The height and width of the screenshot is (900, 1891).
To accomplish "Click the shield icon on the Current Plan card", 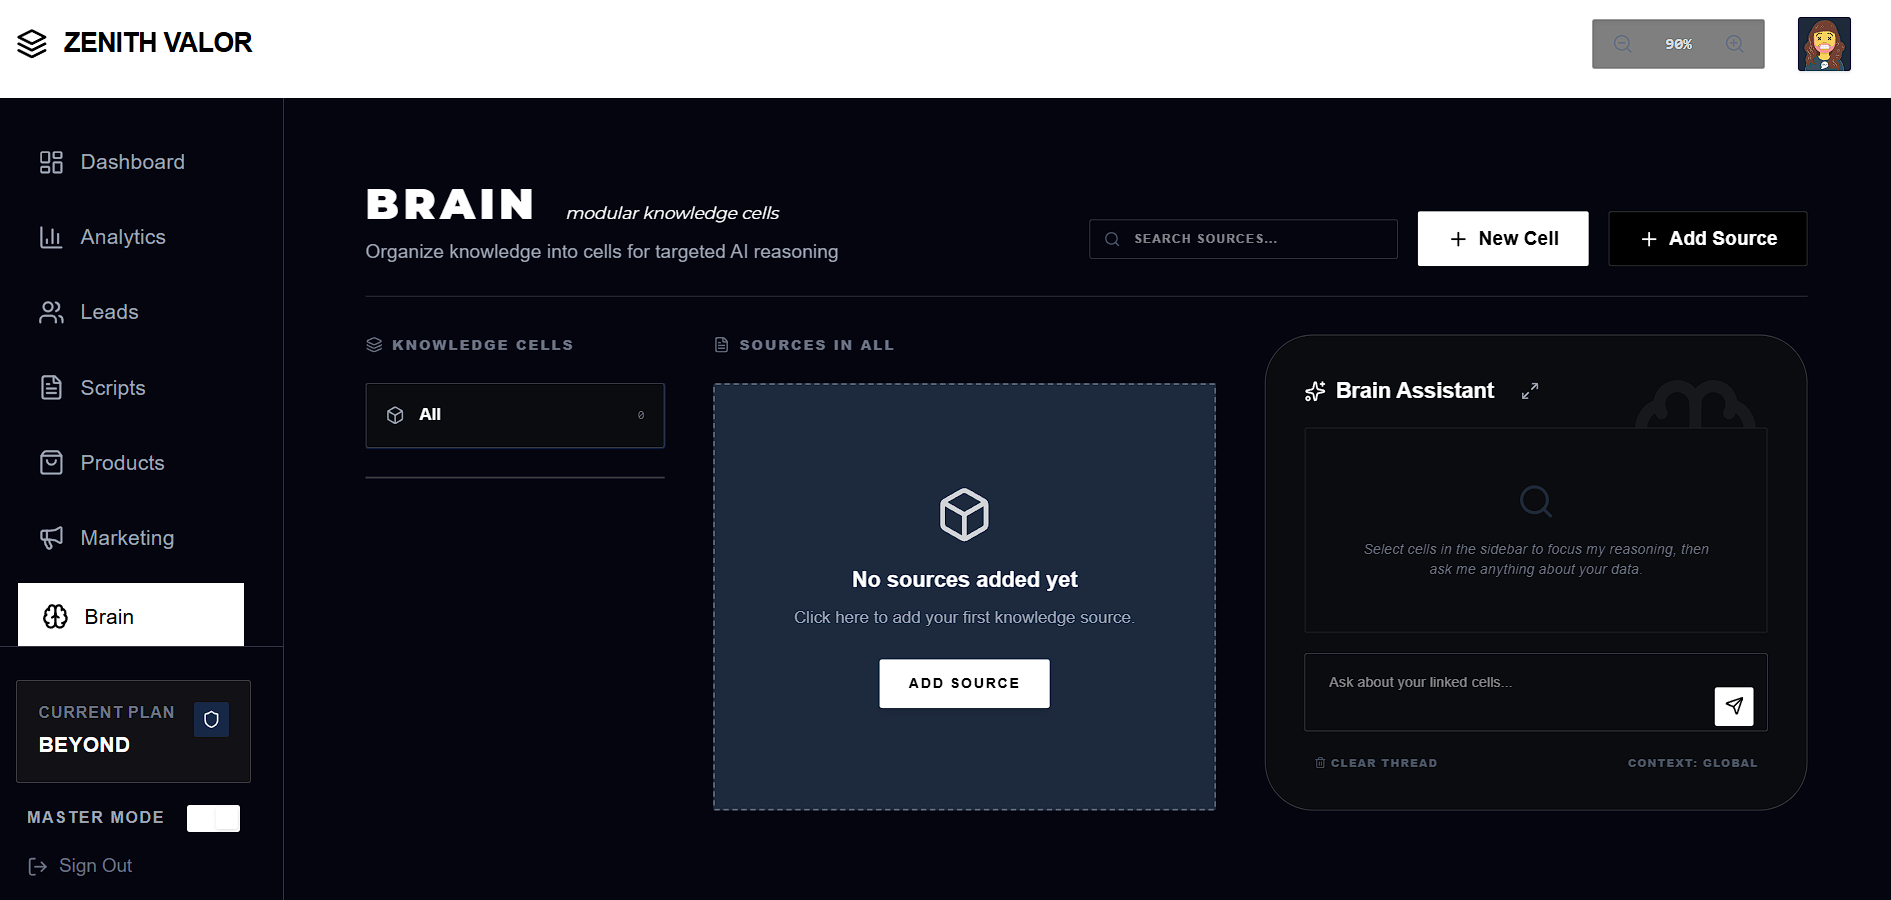I will [x=211, y=719].
